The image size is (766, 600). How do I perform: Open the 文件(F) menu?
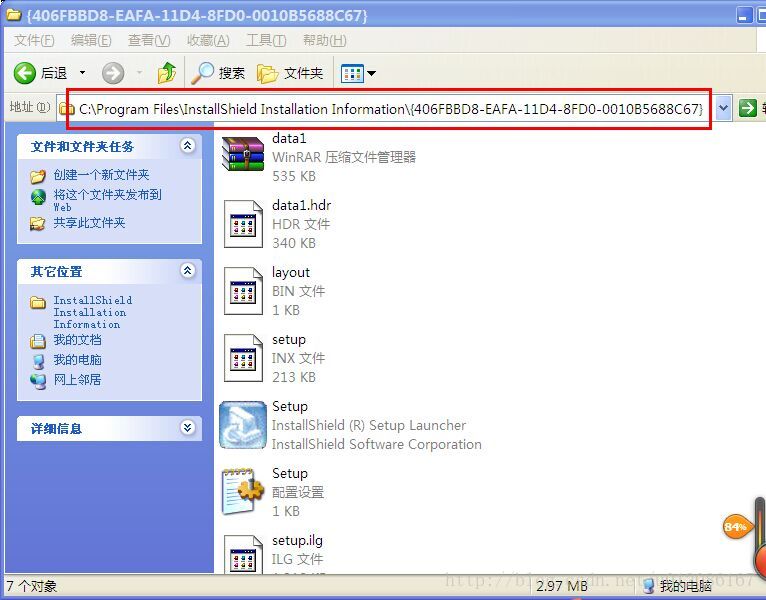coord(34,40)
